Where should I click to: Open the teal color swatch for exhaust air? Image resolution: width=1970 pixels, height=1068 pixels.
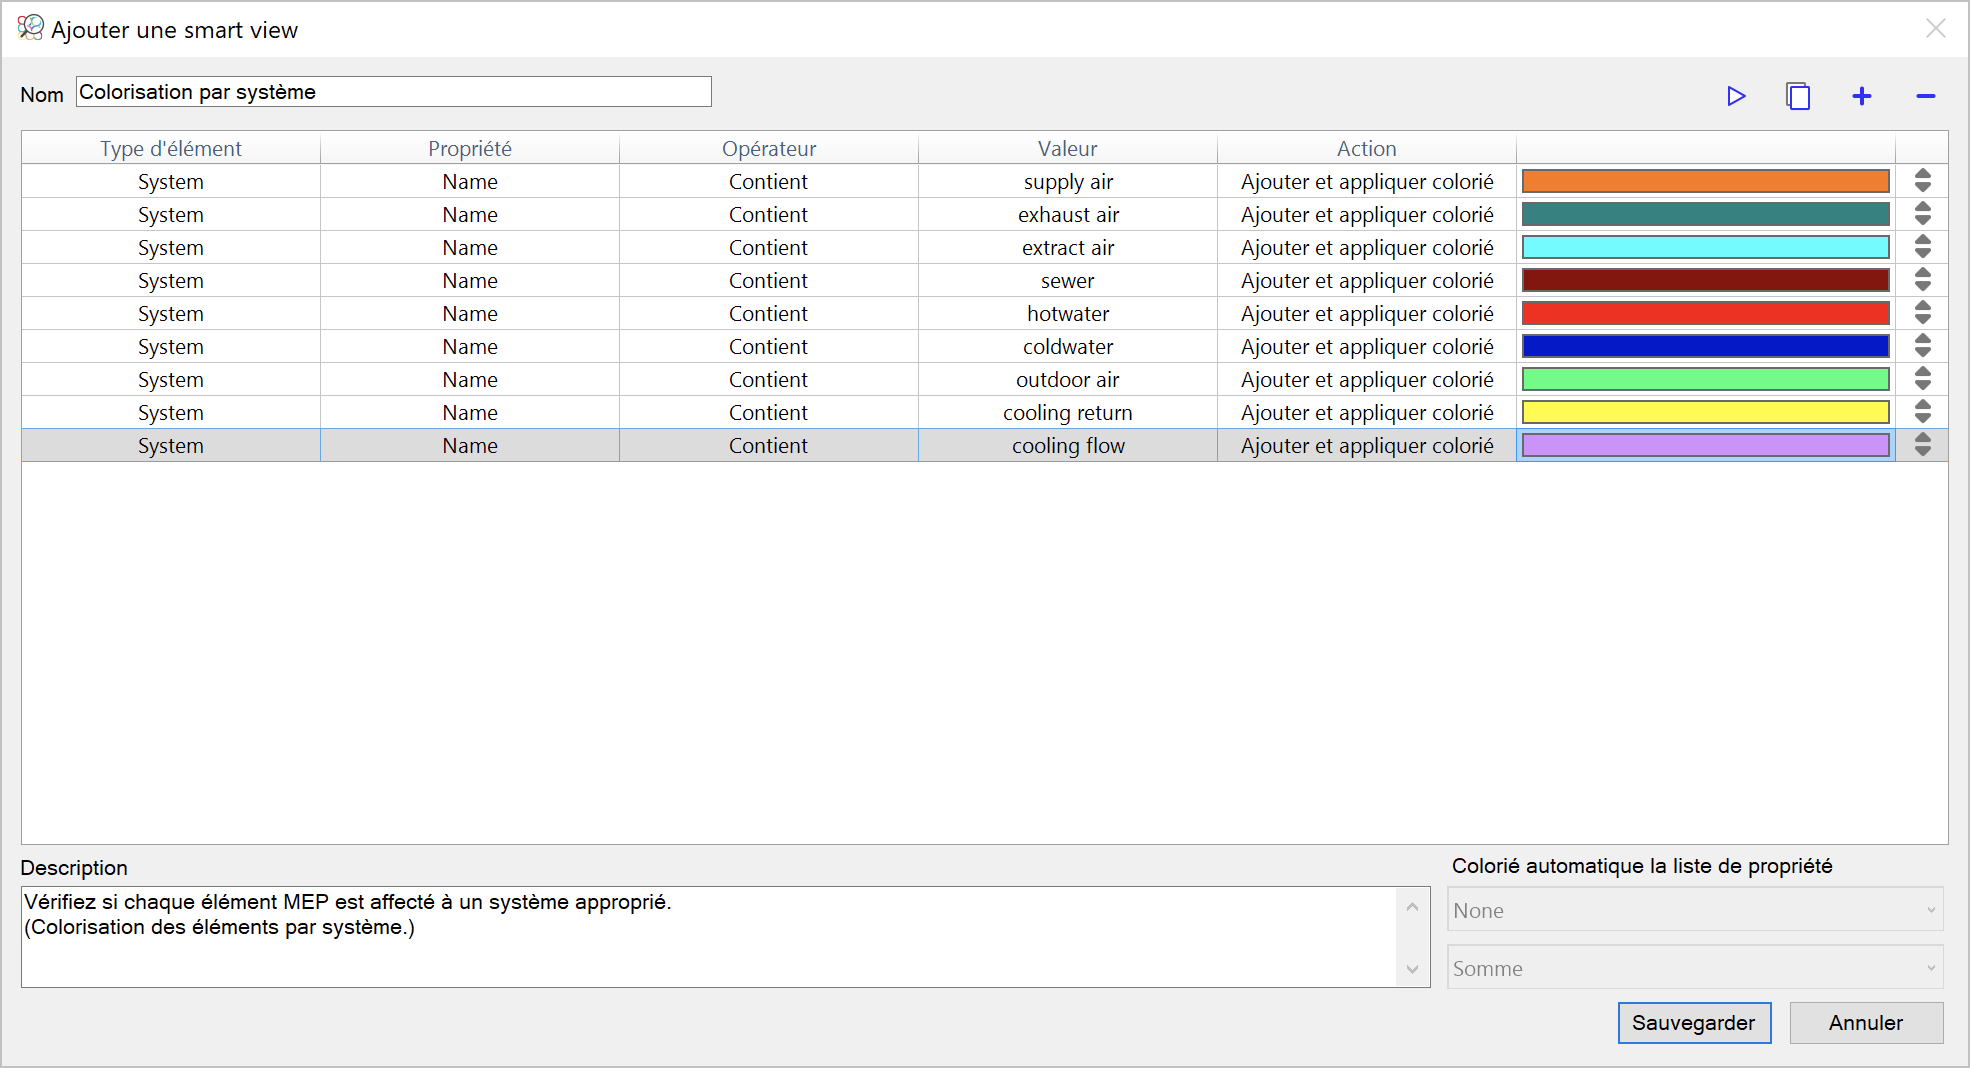1705,214
